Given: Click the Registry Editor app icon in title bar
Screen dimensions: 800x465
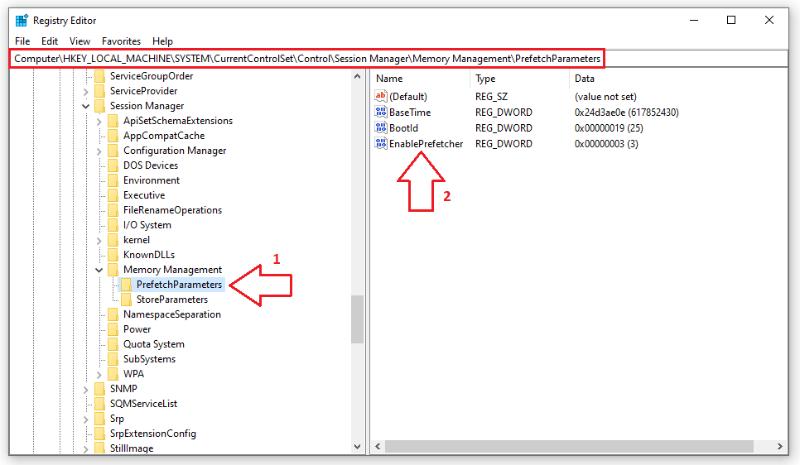Looking at the screenshot, I should (21, 20).
